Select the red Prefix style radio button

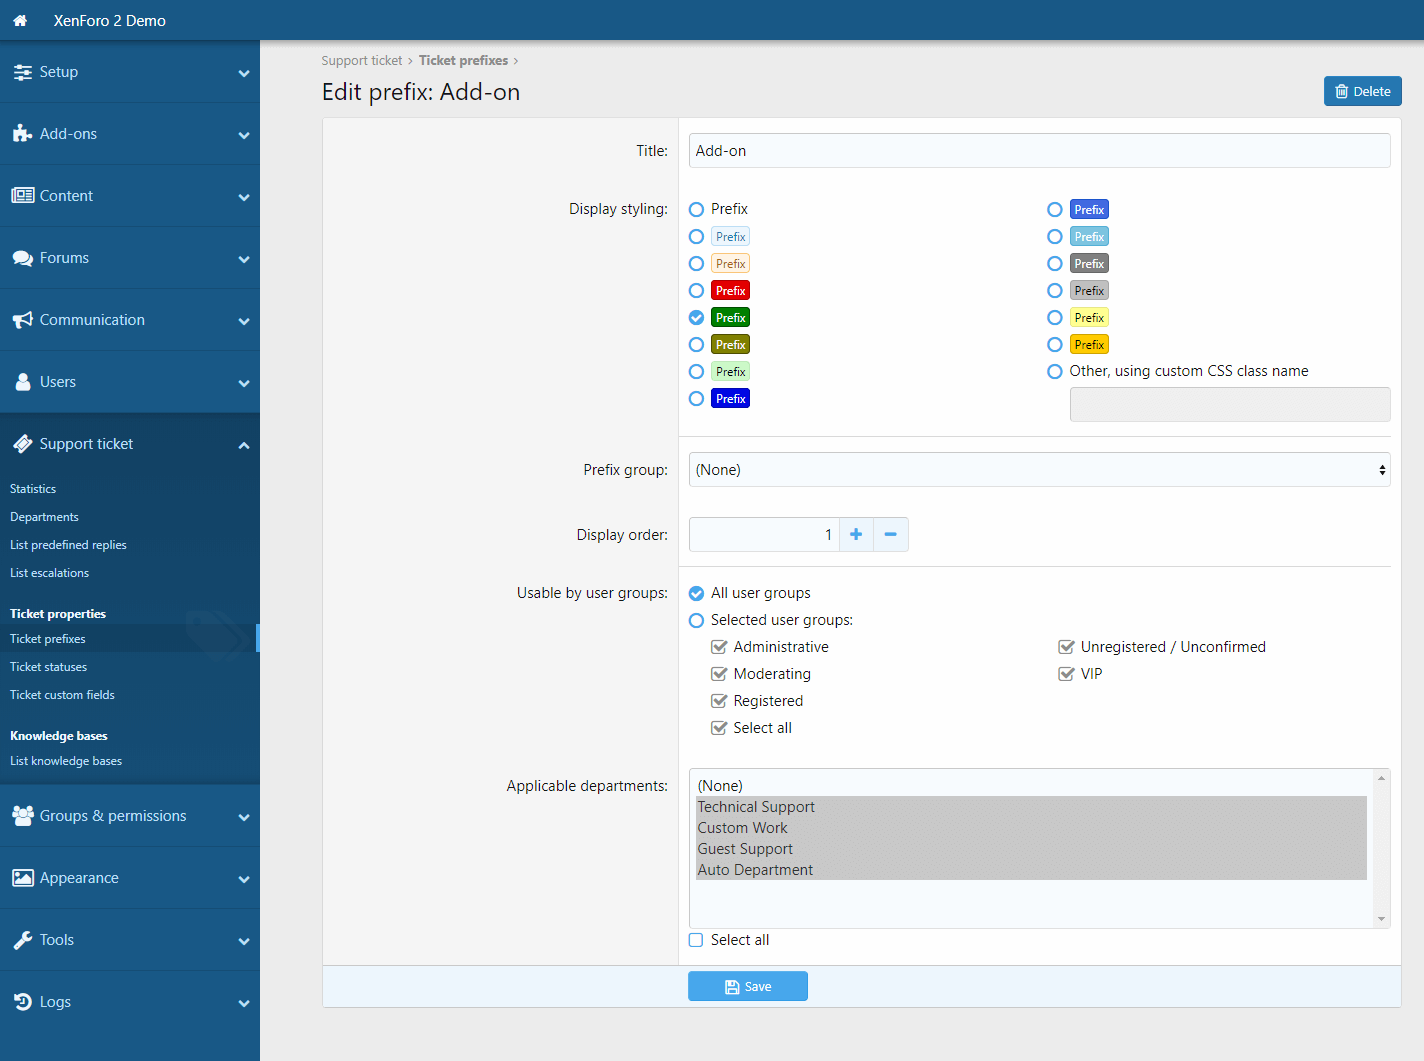point(697,291)
